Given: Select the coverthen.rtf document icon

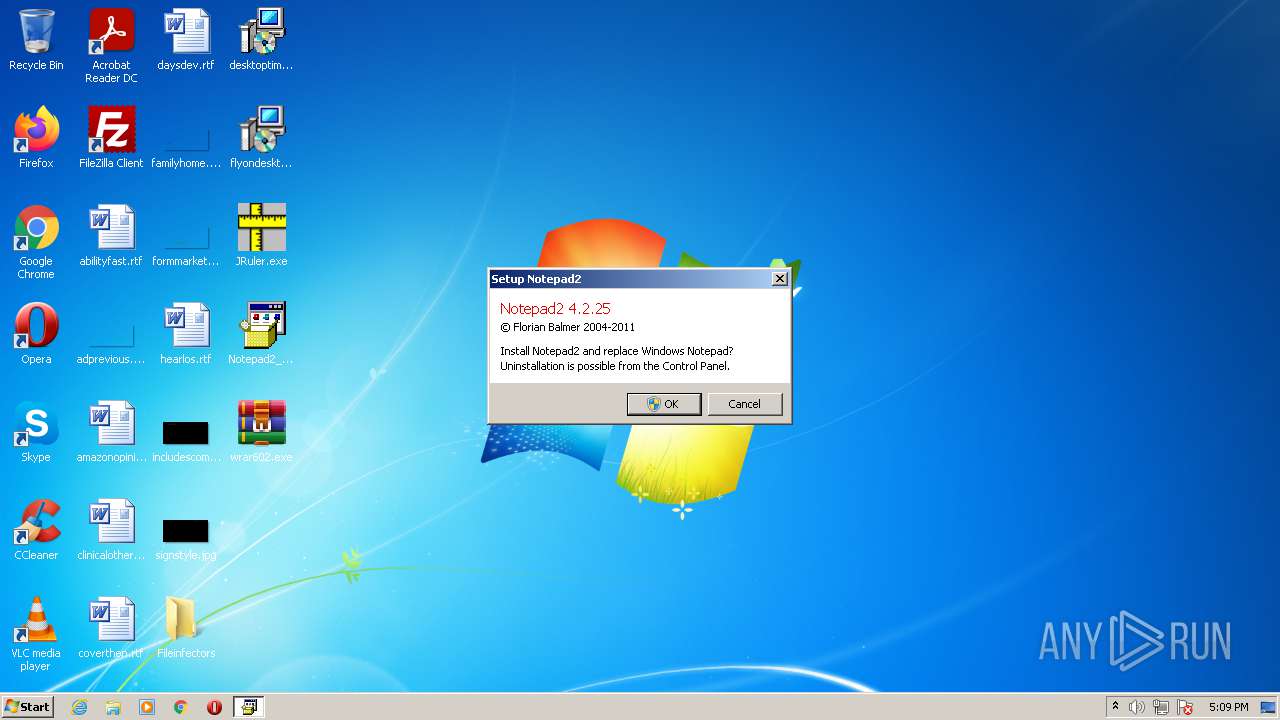Looking at the screenshot, I should (x=111, y=628).
